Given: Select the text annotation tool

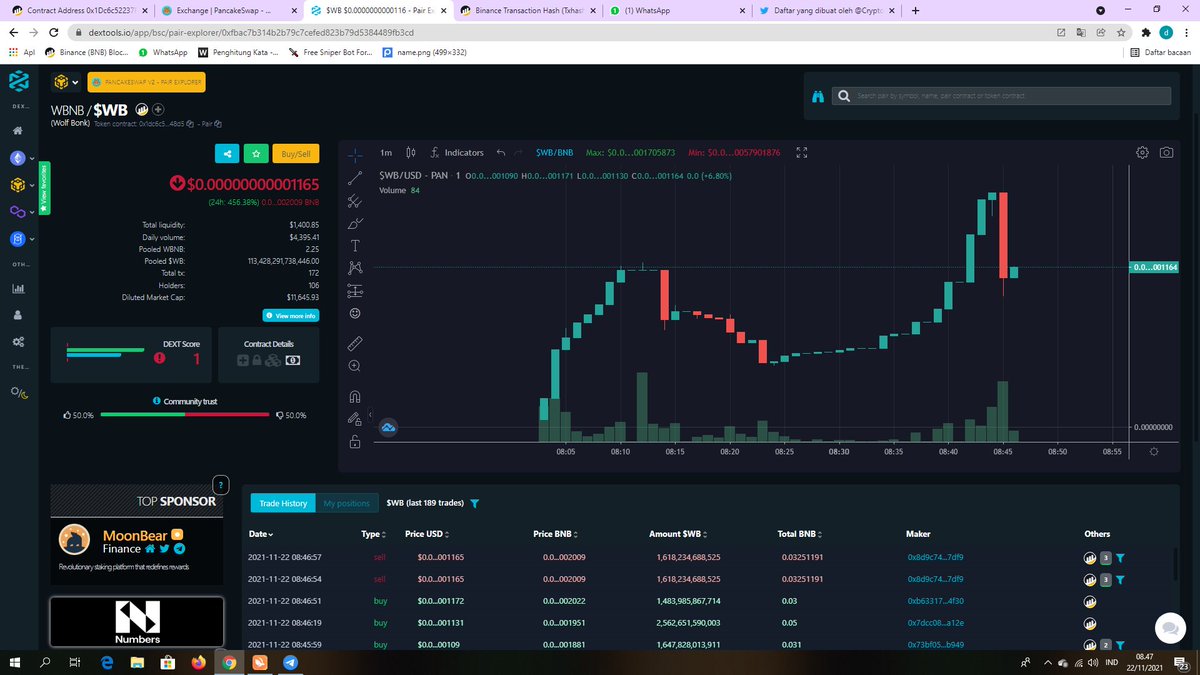Looking at the screenshot, I should [x=355, y=245].
